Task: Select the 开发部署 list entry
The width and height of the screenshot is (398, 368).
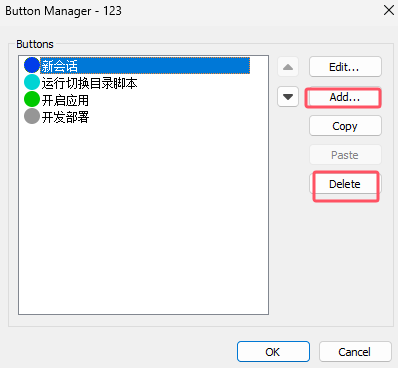Action: click(x=65, y=117)
